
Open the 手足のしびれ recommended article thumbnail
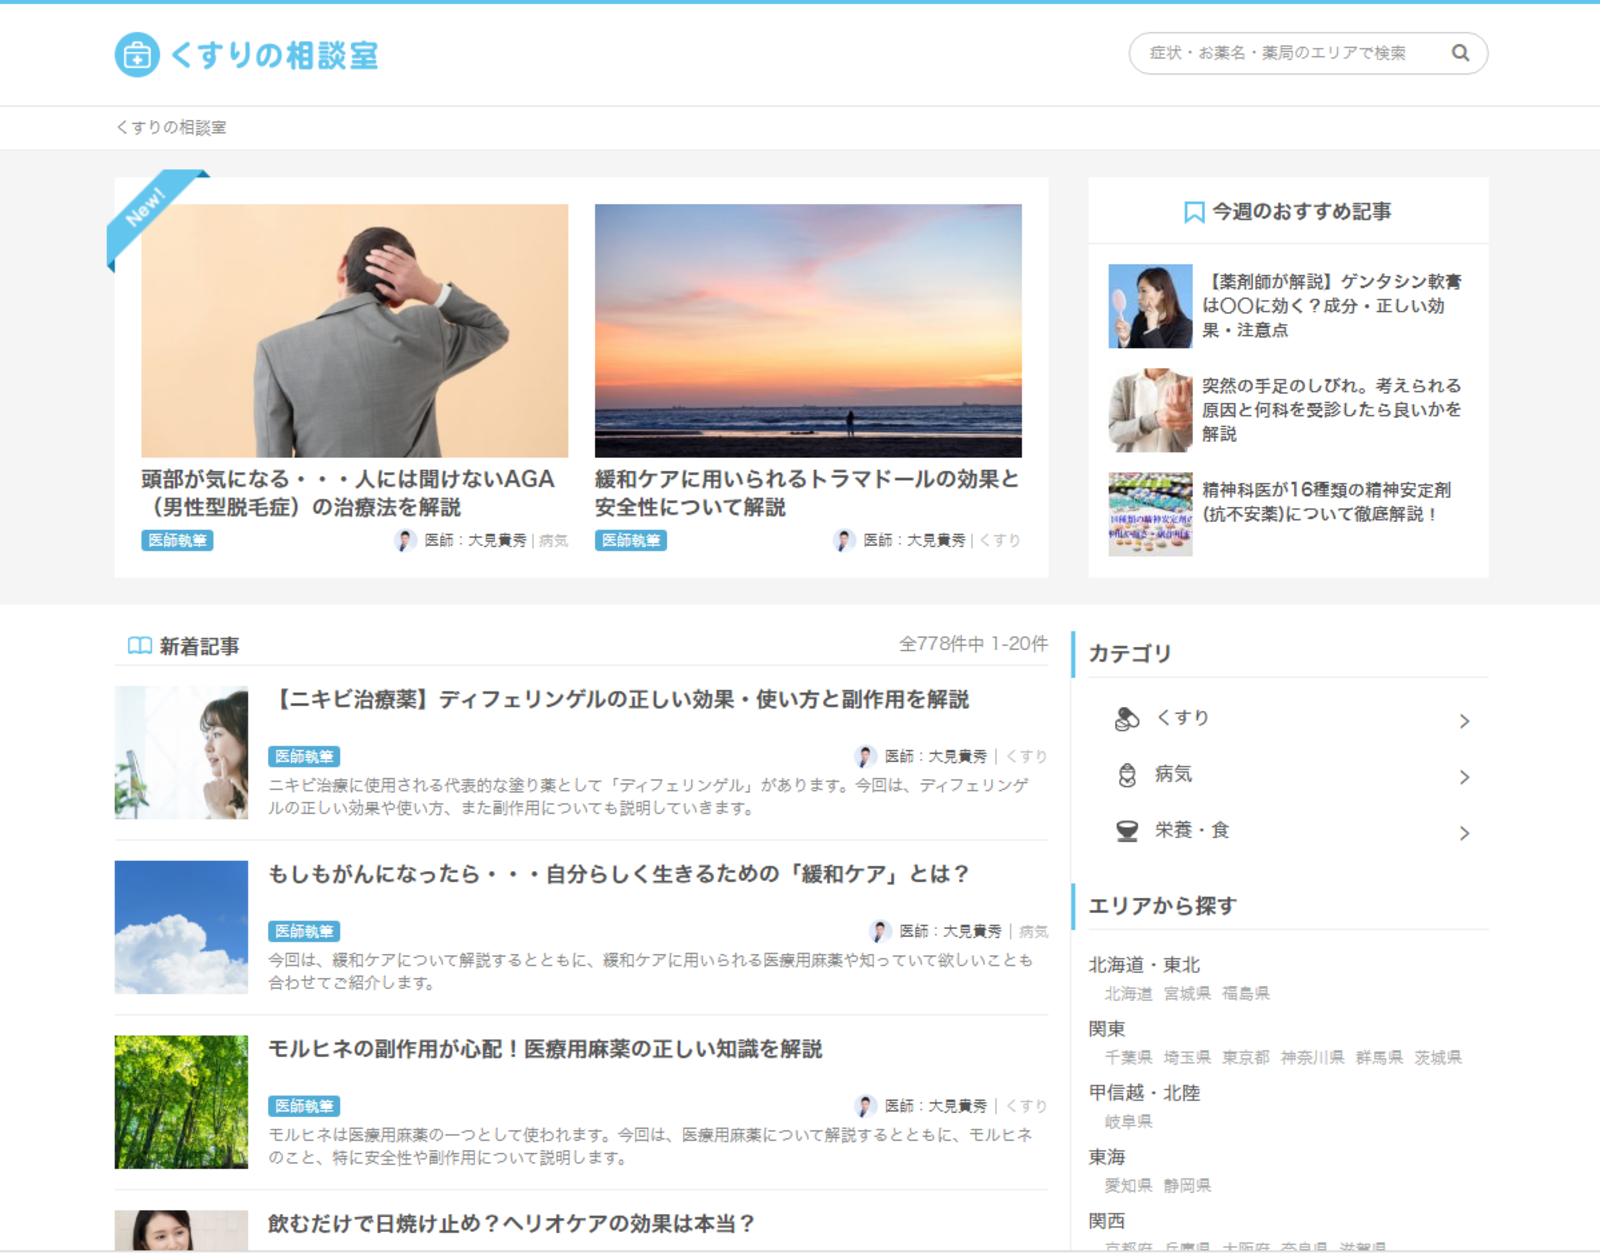click(x=1150, y=410)
